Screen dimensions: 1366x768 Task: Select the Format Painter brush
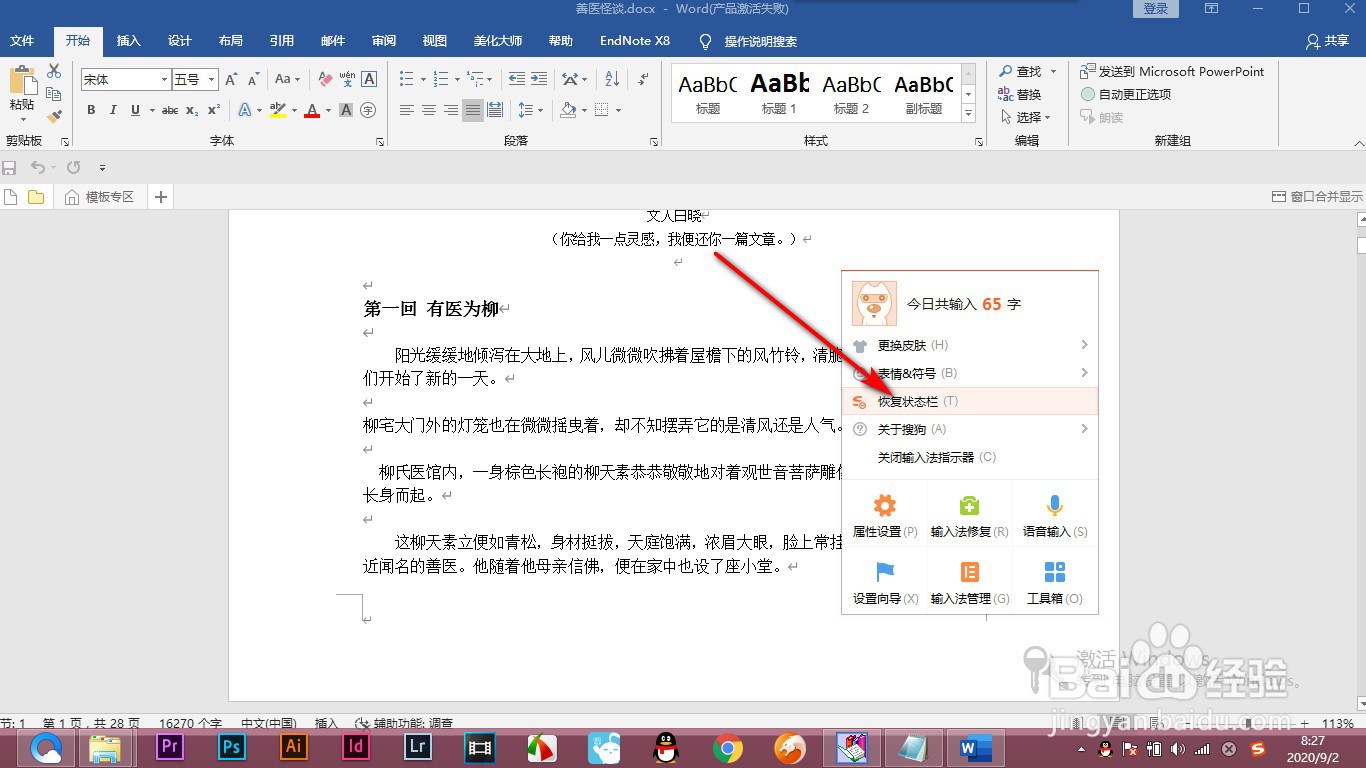coord(54,116)
